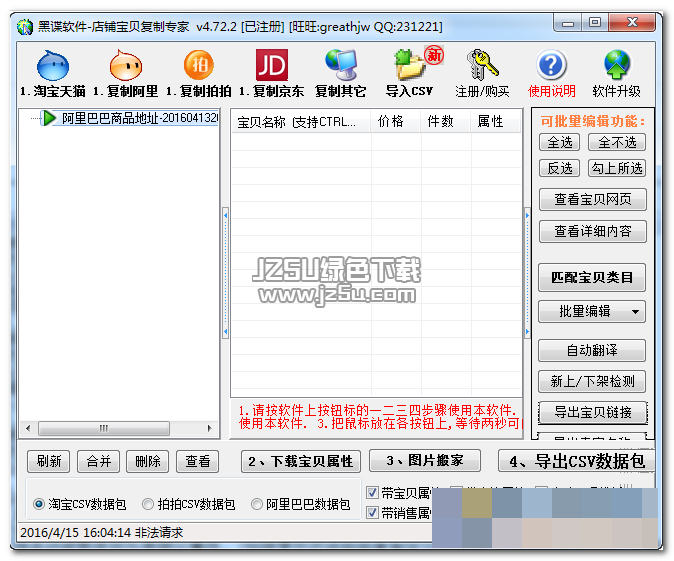Click the tree scrollbar right arrow

(209, 428)
